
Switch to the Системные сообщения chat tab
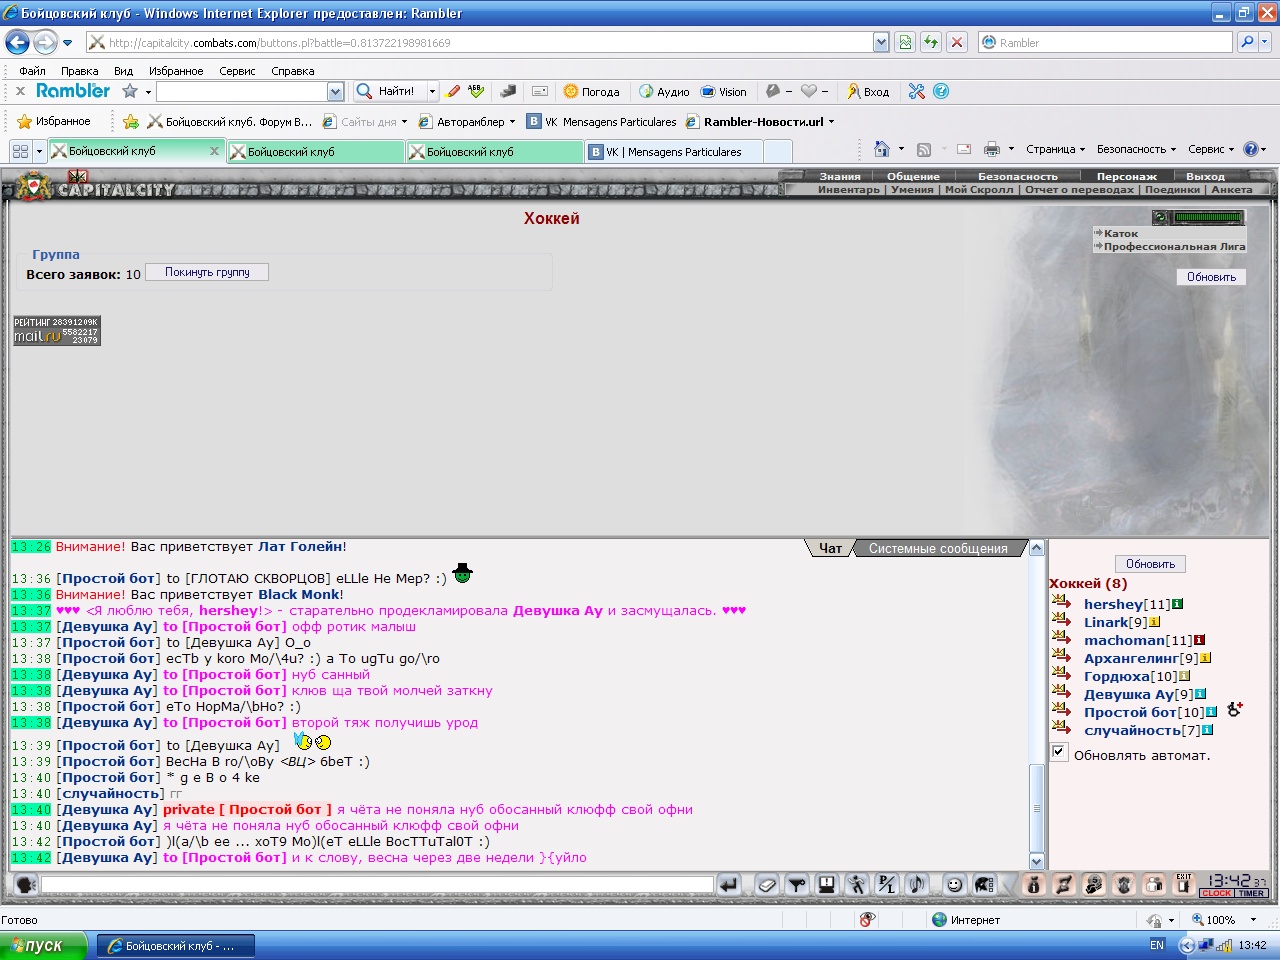tap(938, 548)
